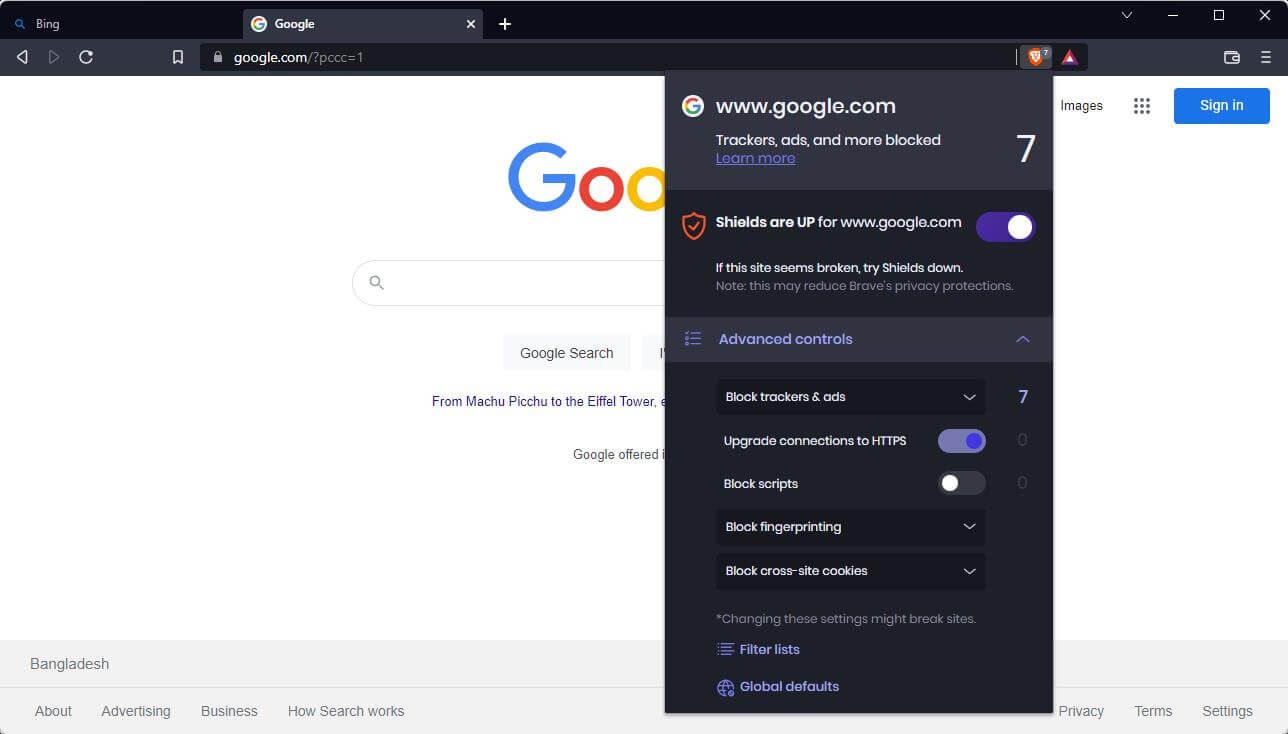Open the About footer link
Screen dimensions: 1288x734
53,711
